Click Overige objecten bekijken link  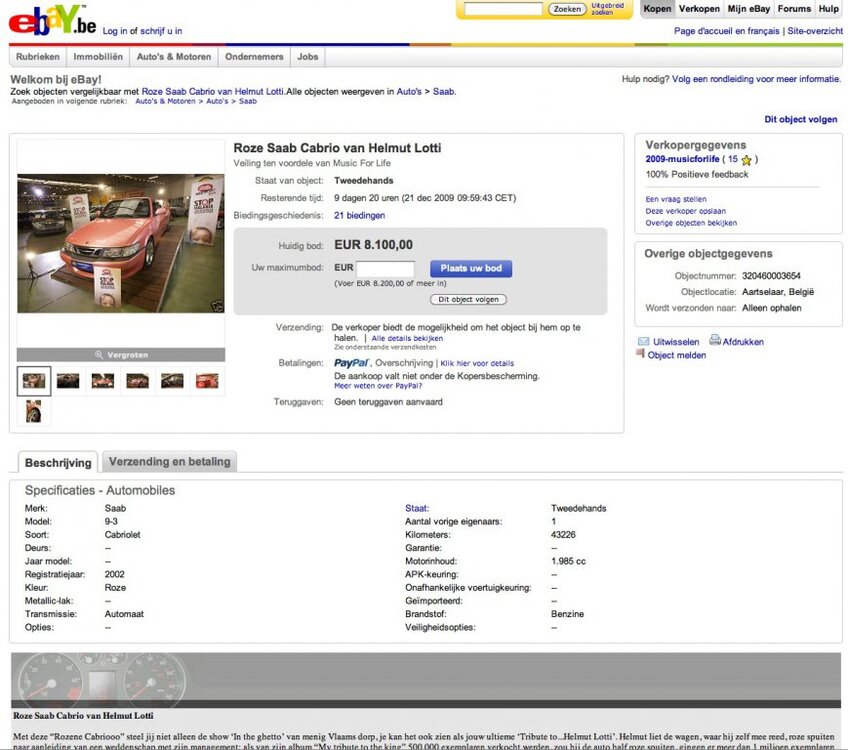pos(691,223)
